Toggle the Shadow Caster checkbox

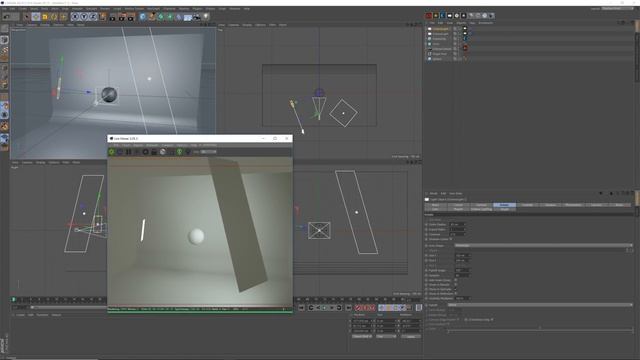tap(451, 239)
